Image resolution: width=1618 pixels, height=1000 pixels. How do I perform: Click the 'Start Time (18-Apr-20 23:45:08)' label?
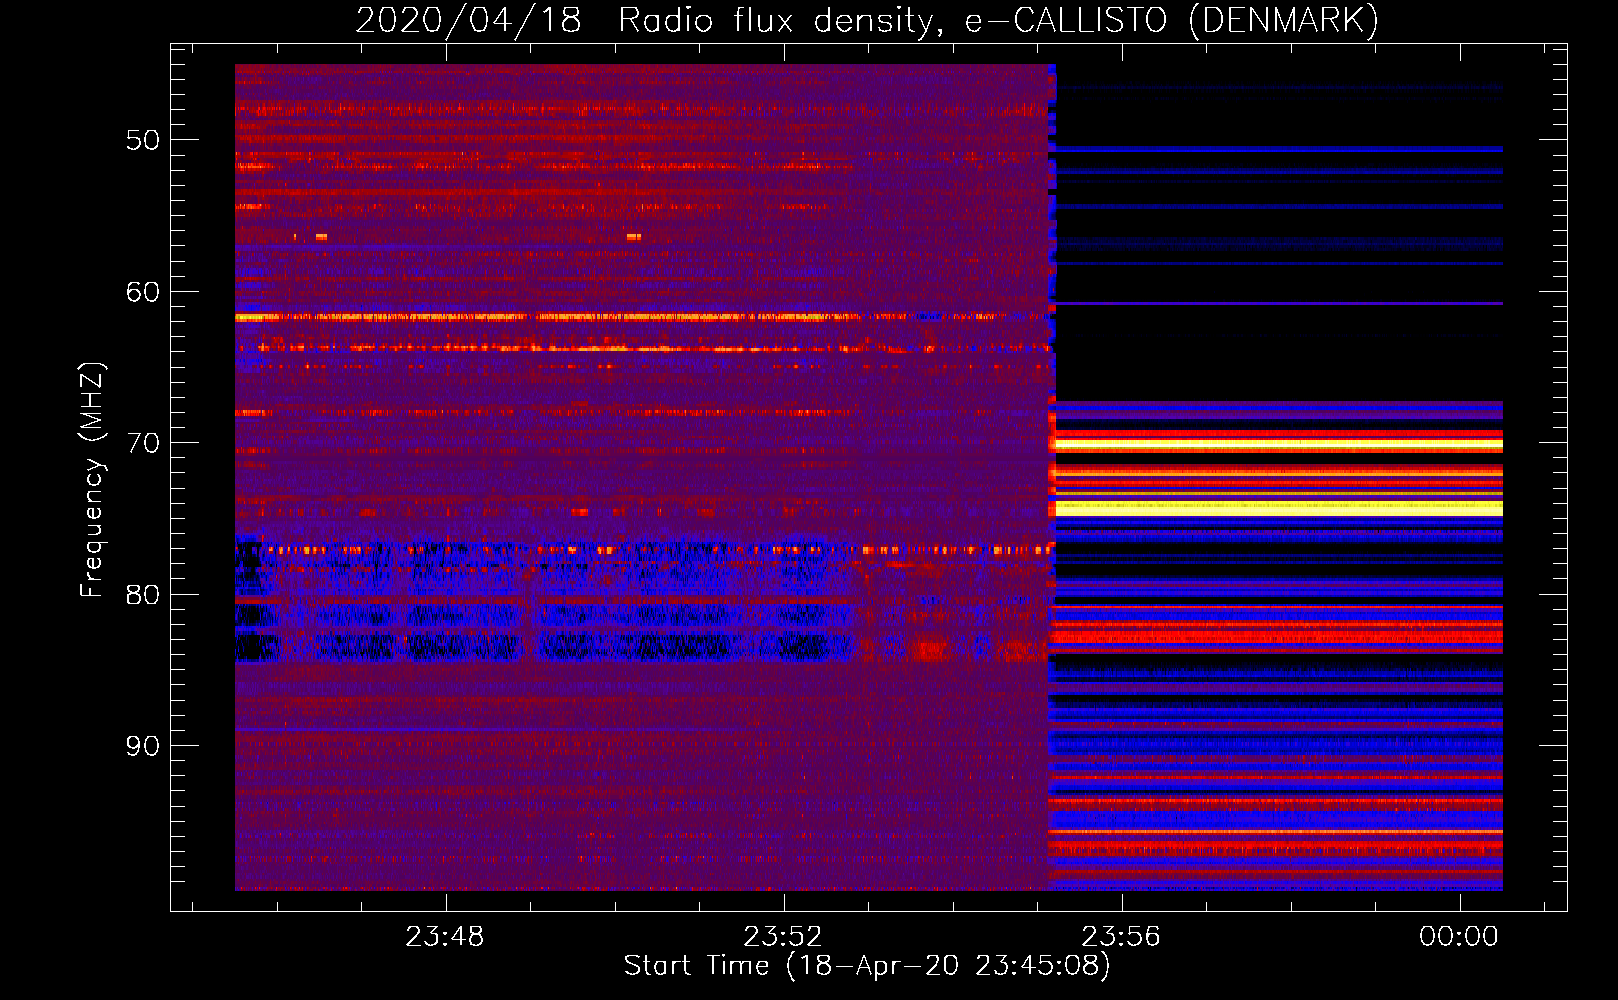click(x=867, y=966)
